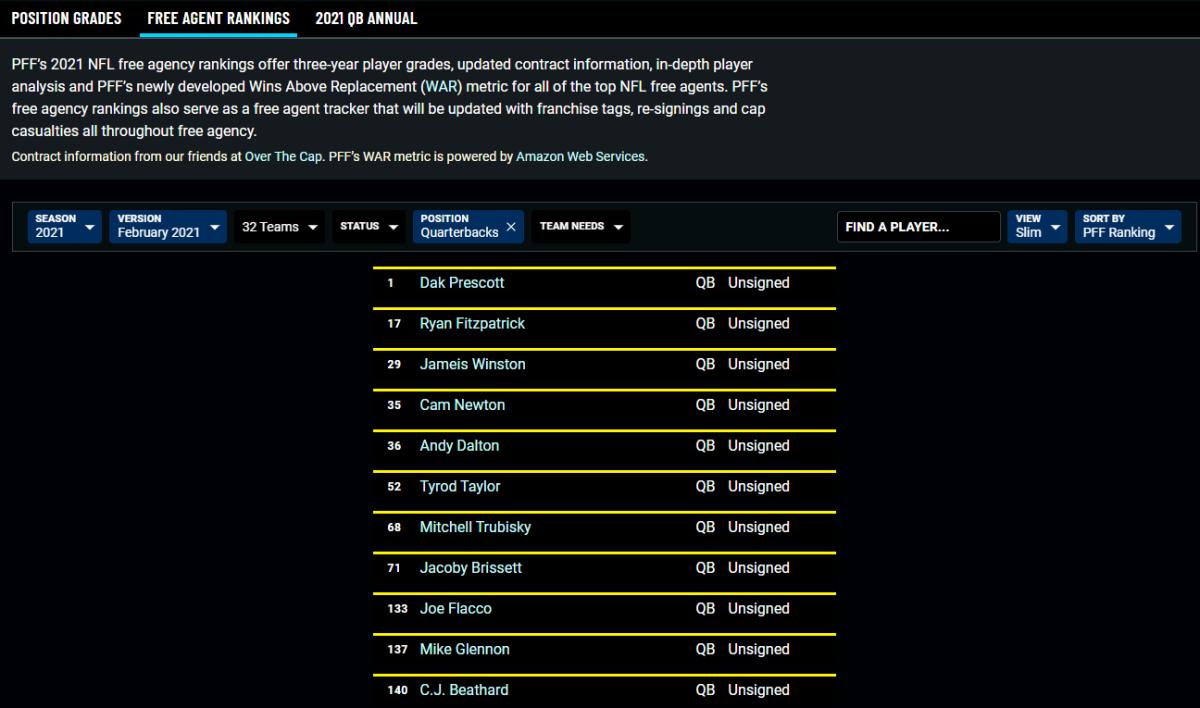Open the 32 Teams filter dropdown
The image size is (1200, 708).
click(280, 227)
